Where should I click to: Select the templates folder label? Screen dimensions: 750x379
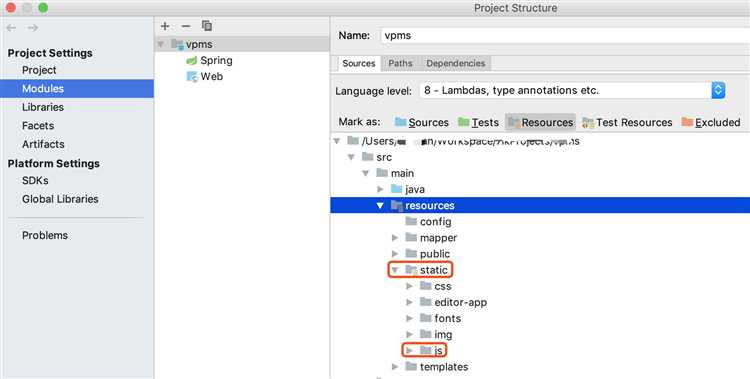tap(444, 367)
